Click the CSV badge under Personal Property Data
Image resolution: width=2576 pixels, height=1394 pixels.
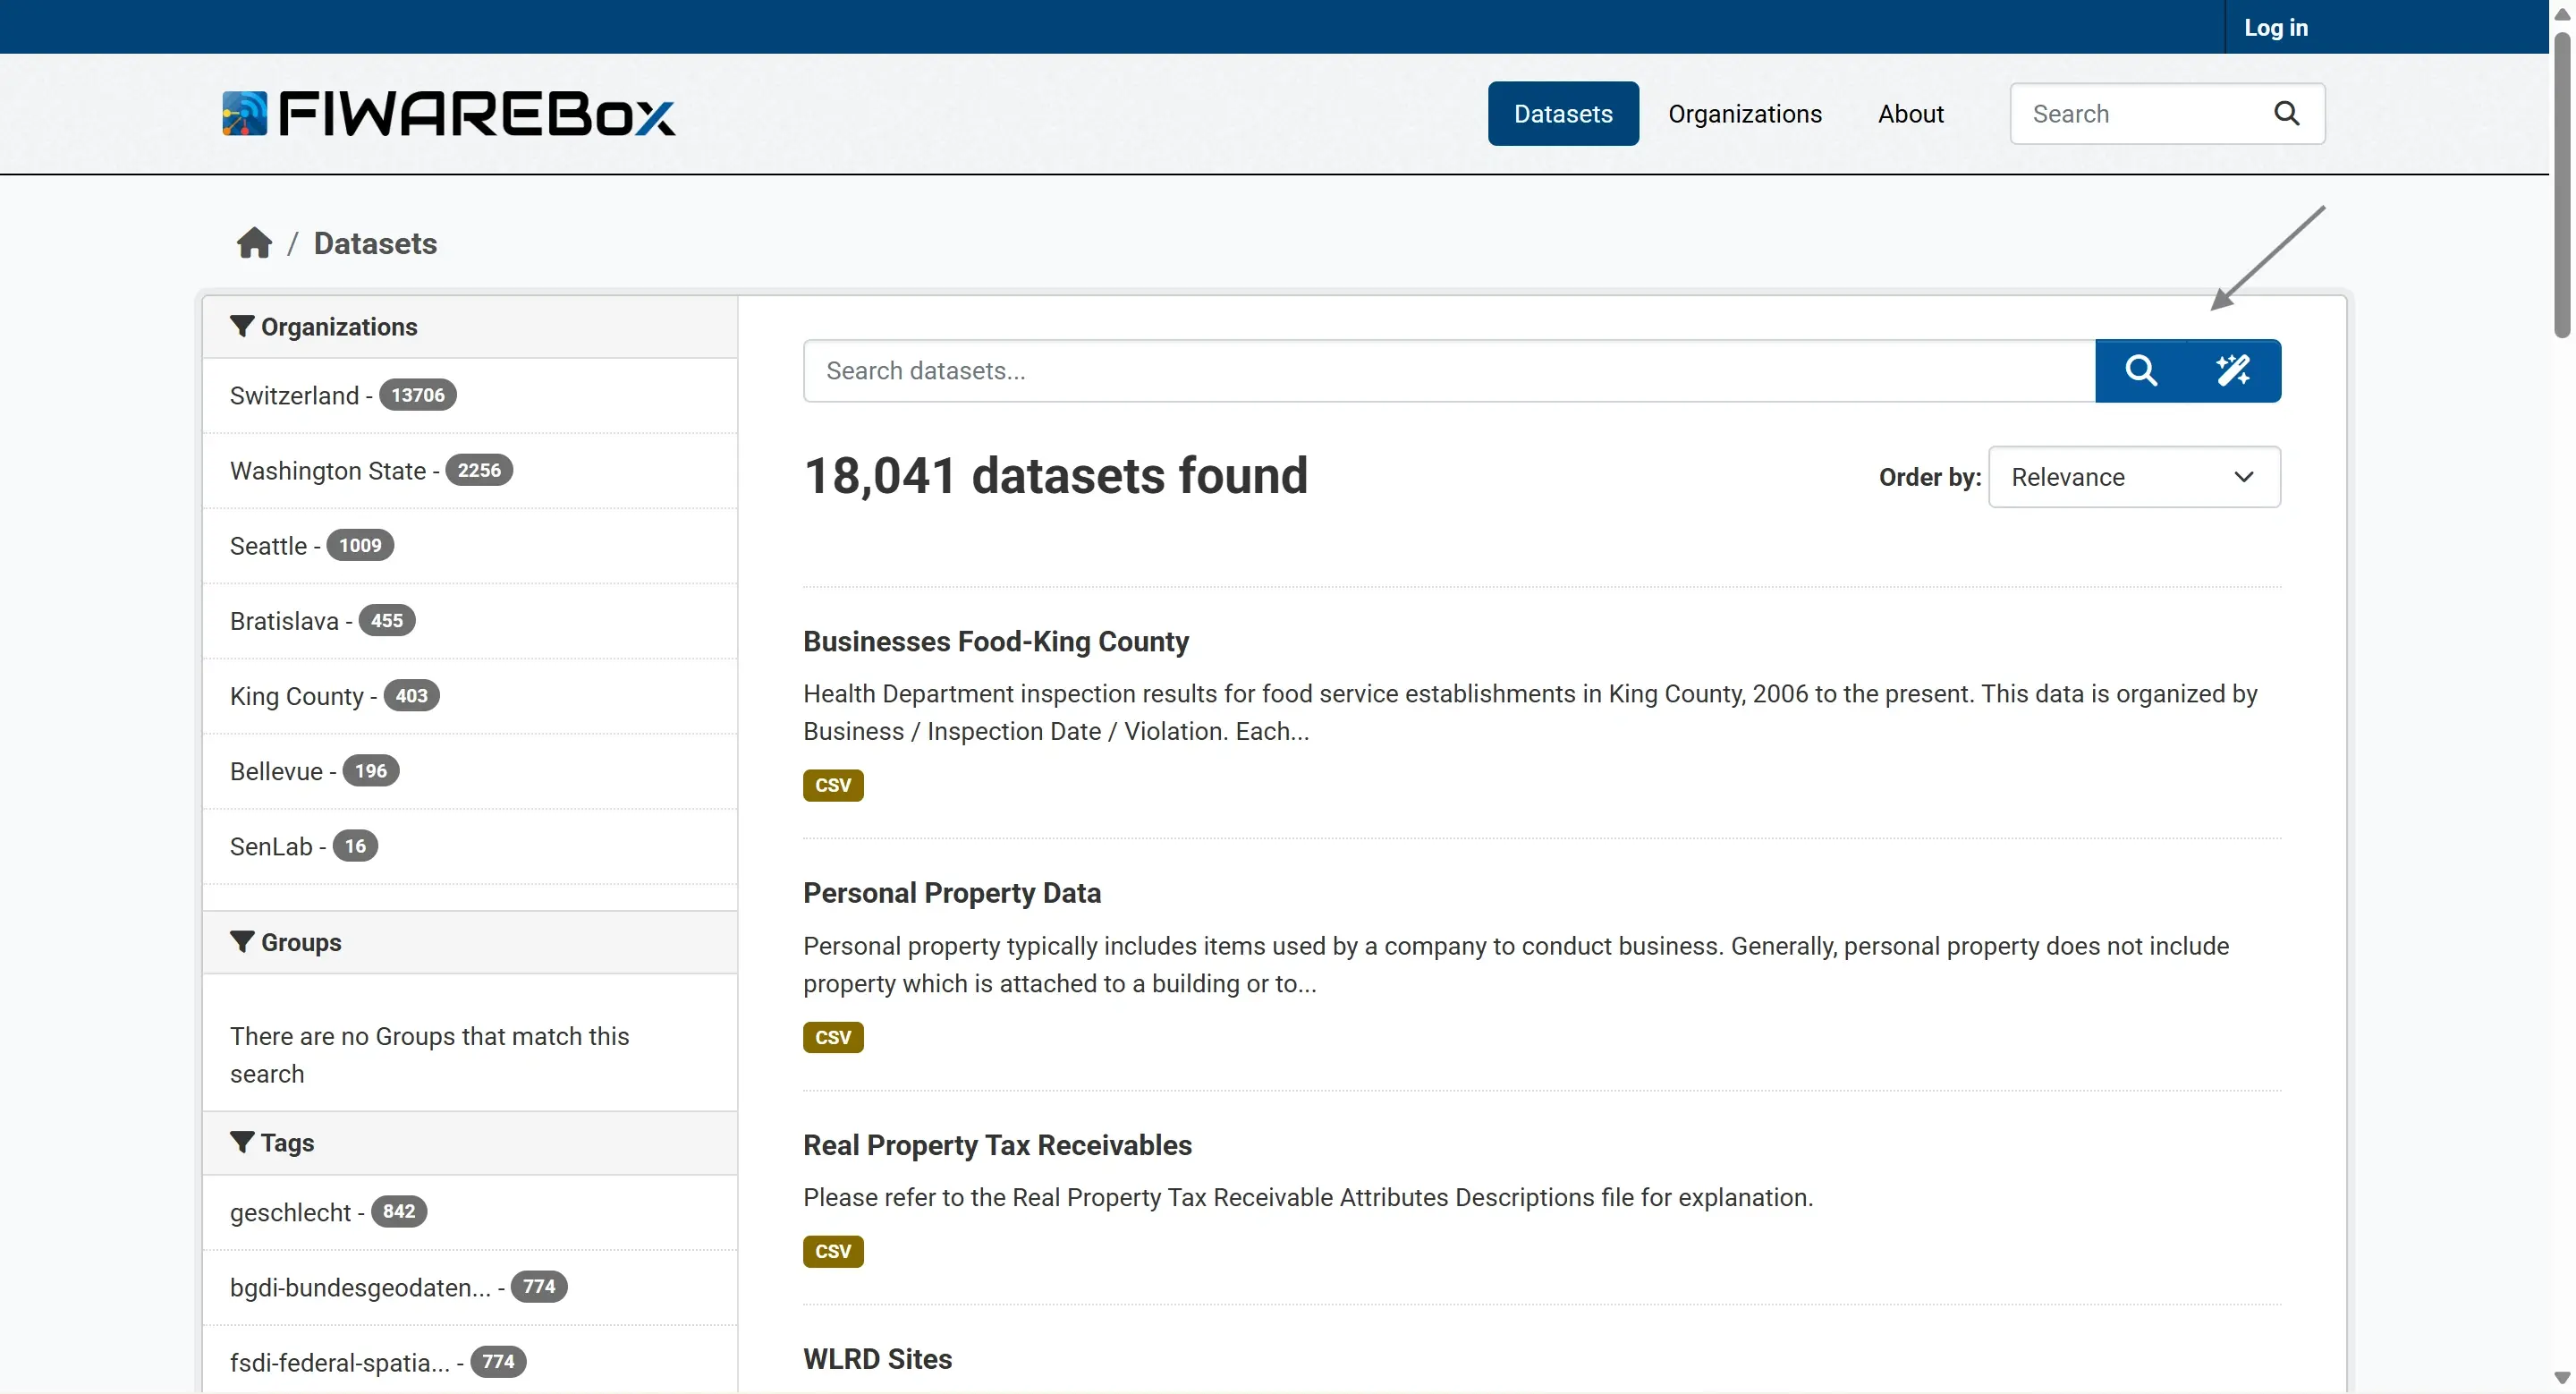pyautogui.click(x=832, y=1037)
